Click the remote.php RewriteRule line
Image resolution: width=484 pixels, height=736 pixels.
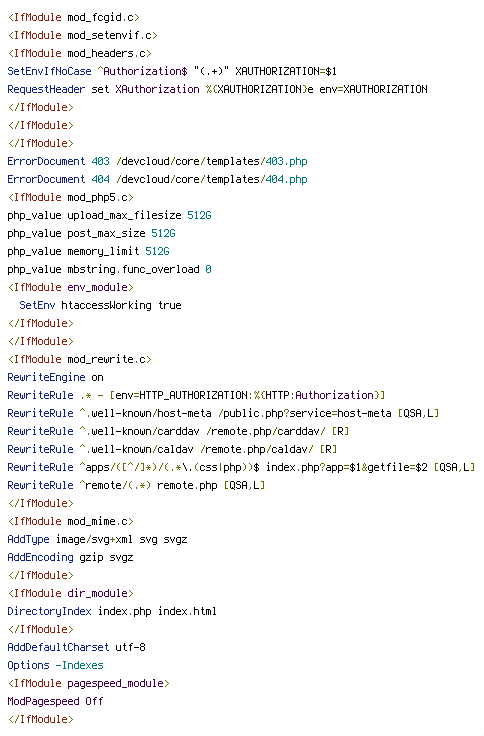136,485
